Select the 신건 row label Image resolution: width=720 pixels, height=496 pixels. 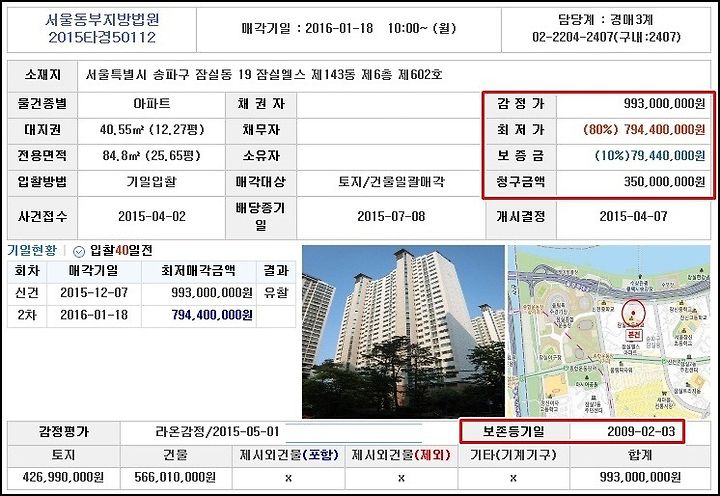pyautogui.click(x=27, y=293)
